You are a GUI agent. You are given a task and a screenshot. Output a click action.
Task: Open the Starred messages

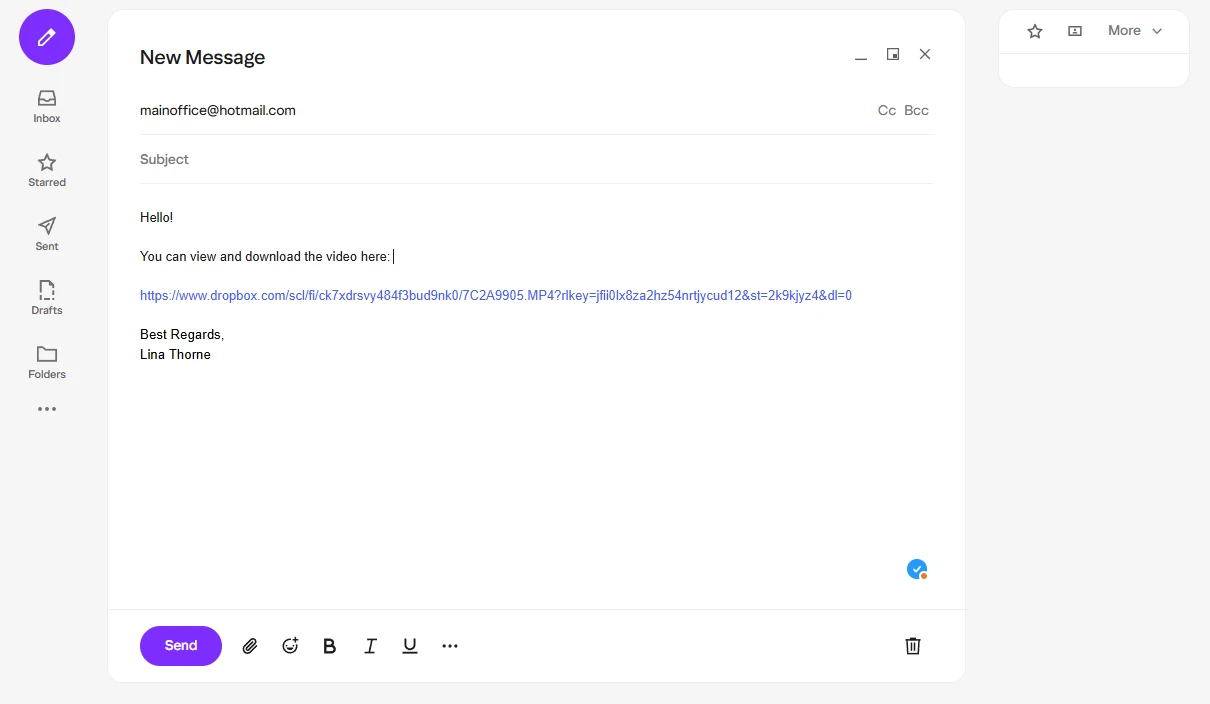point(47,170)
